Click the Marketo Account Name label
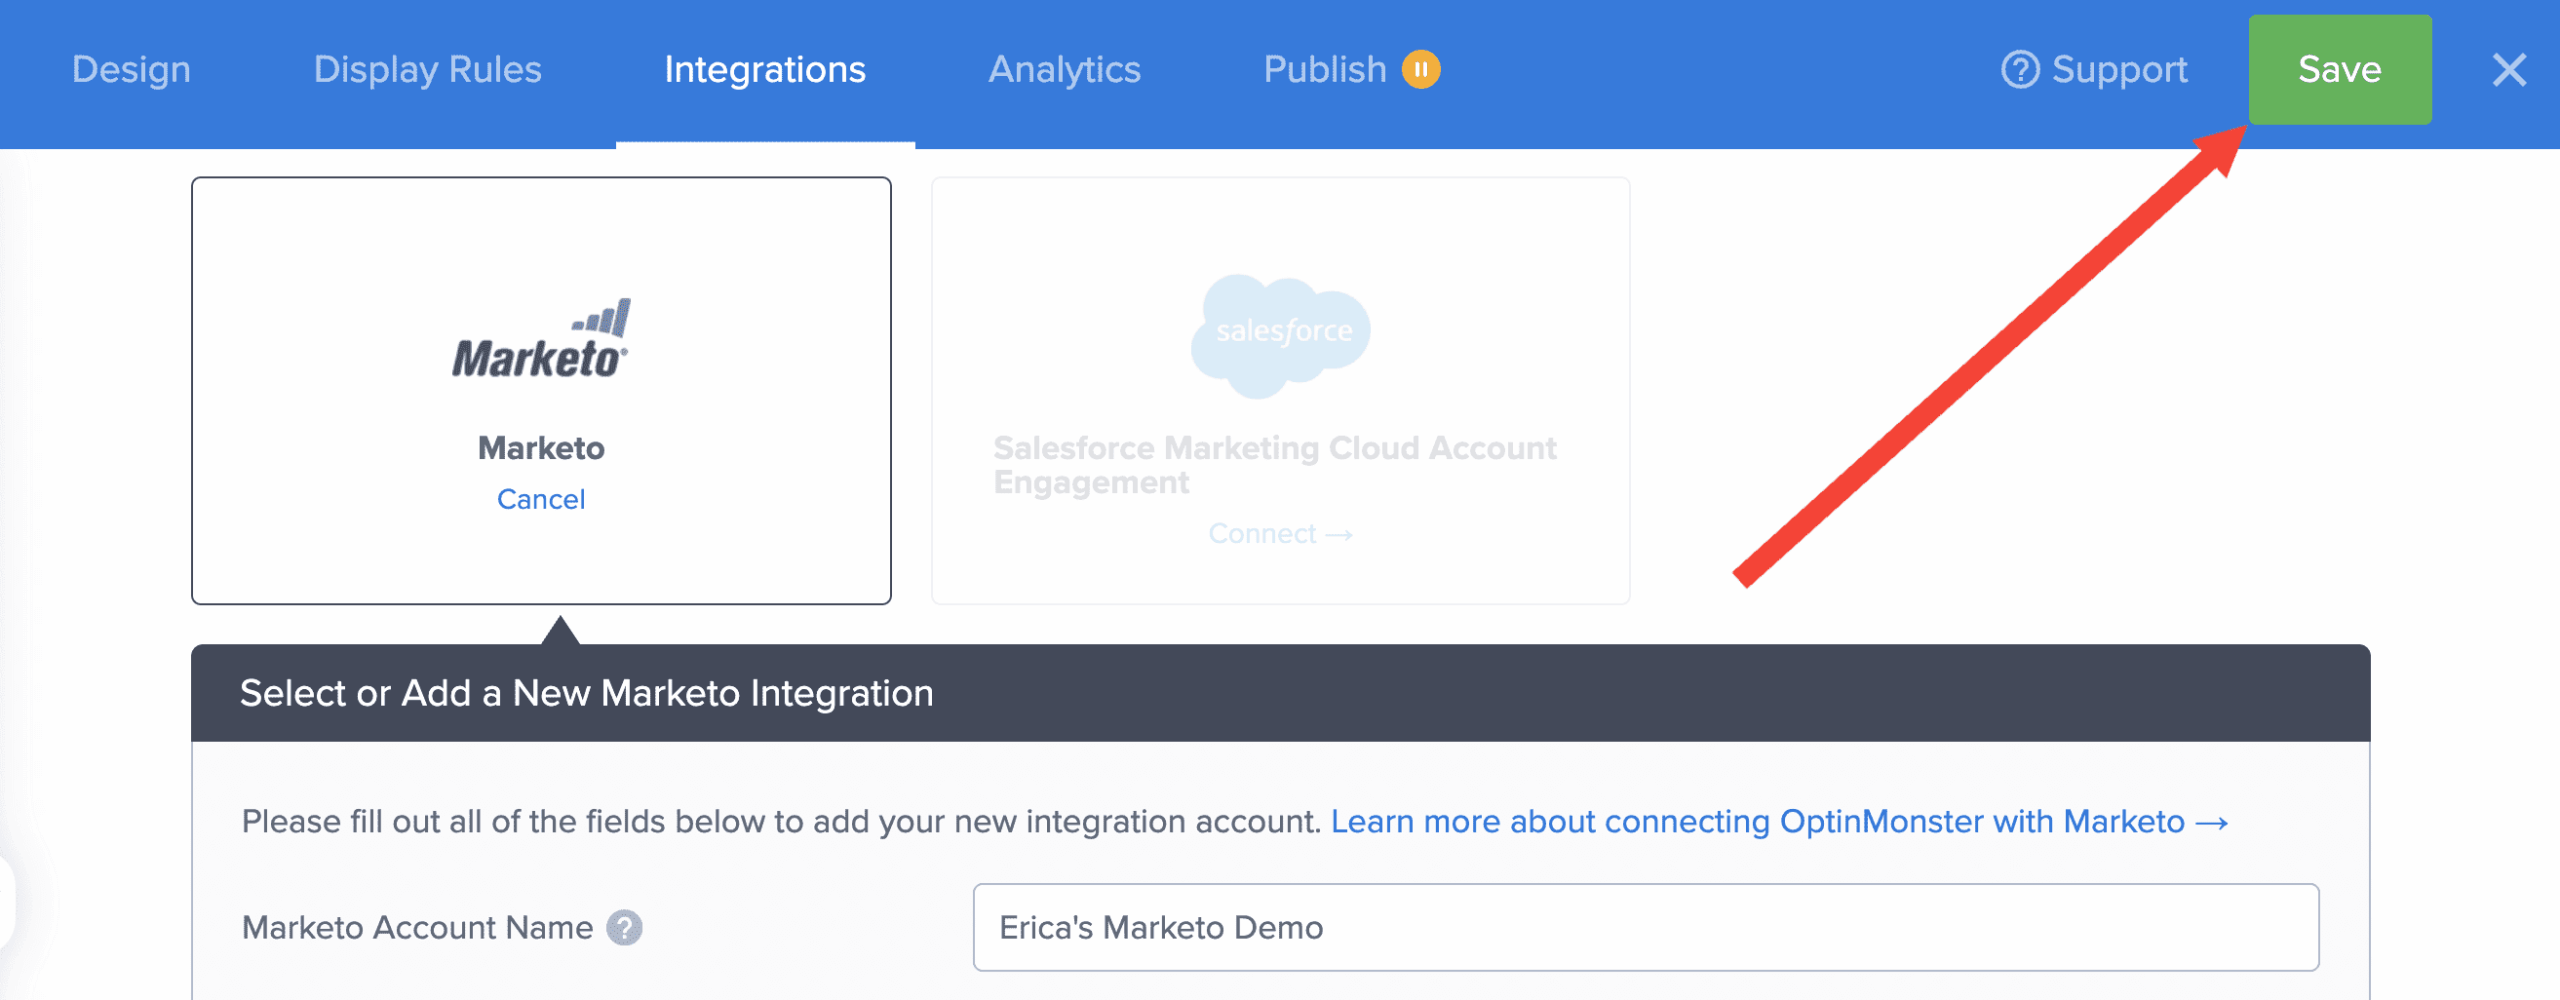This screenshot has width=2560, height=1000. pyautogui.click(x=417, y=928)
